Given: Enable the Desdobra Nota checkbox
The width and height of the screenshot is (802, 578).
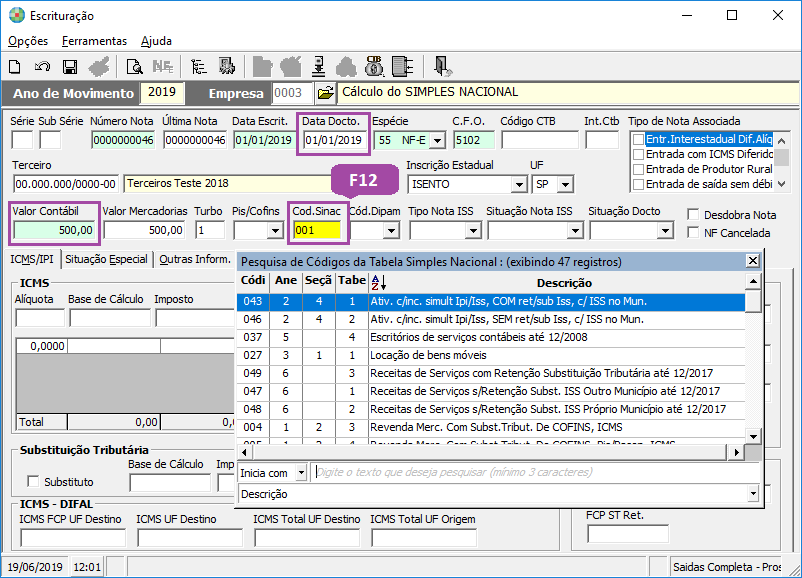Looking at the screenshot, I should (x=693, y=214).
